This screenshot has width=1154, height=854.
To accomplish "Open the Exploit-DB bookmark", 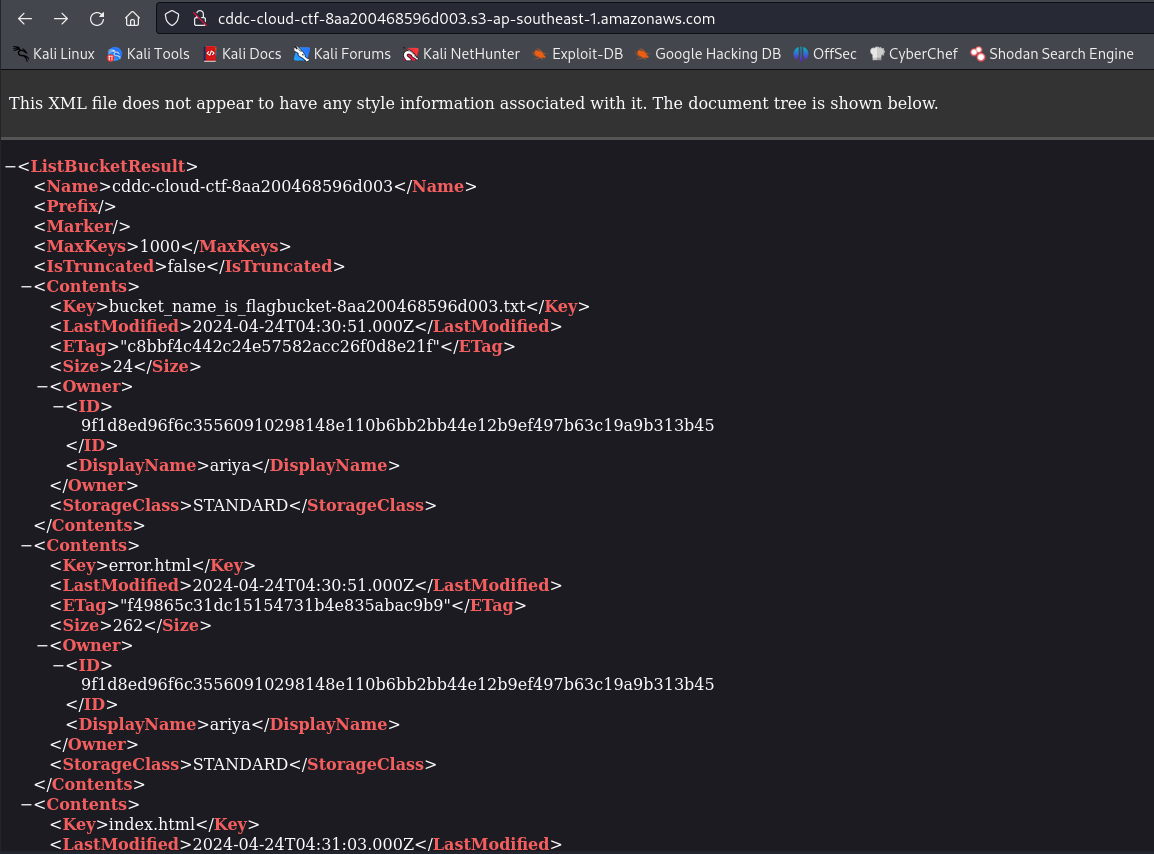I will (x=577, y=54).
